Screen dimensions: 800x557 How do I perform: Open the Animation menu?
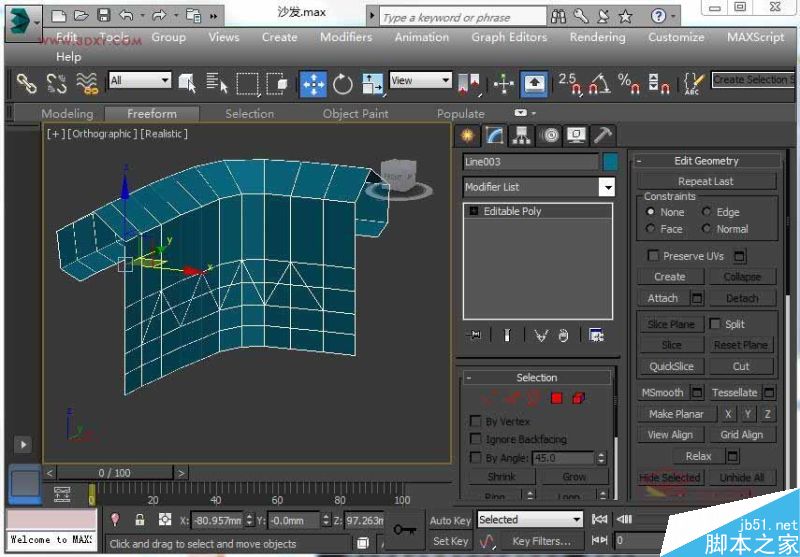[422, 37]
